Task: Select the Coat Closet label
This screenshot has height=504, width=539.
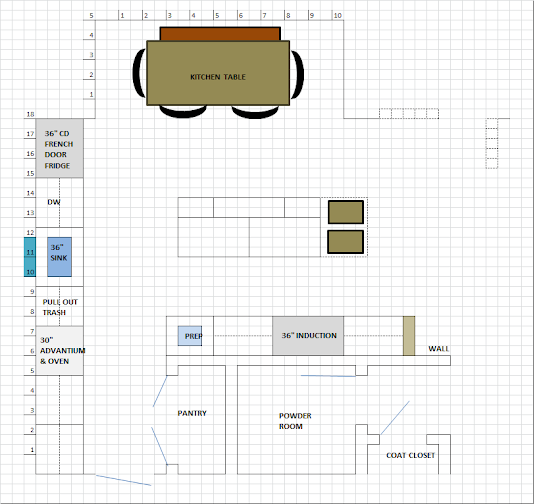Action: (x=410, y=455)
